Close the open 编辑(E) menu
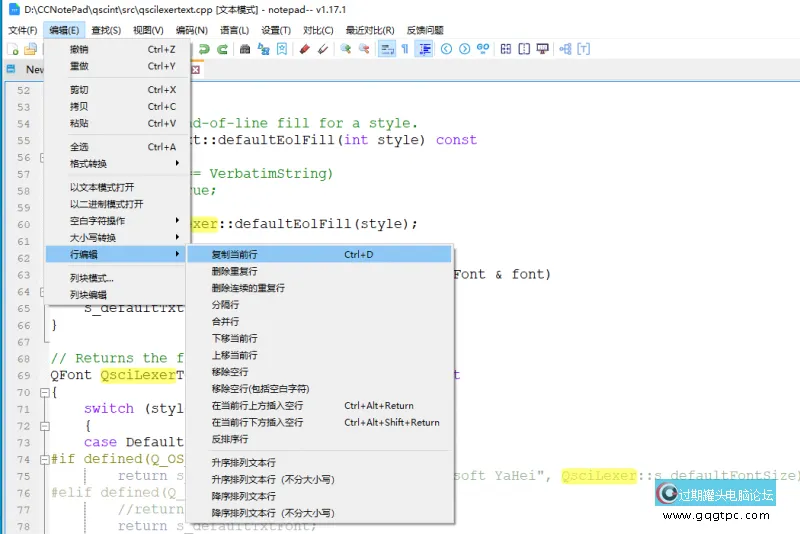Screen dimensions: 800x534 (64, 31)
